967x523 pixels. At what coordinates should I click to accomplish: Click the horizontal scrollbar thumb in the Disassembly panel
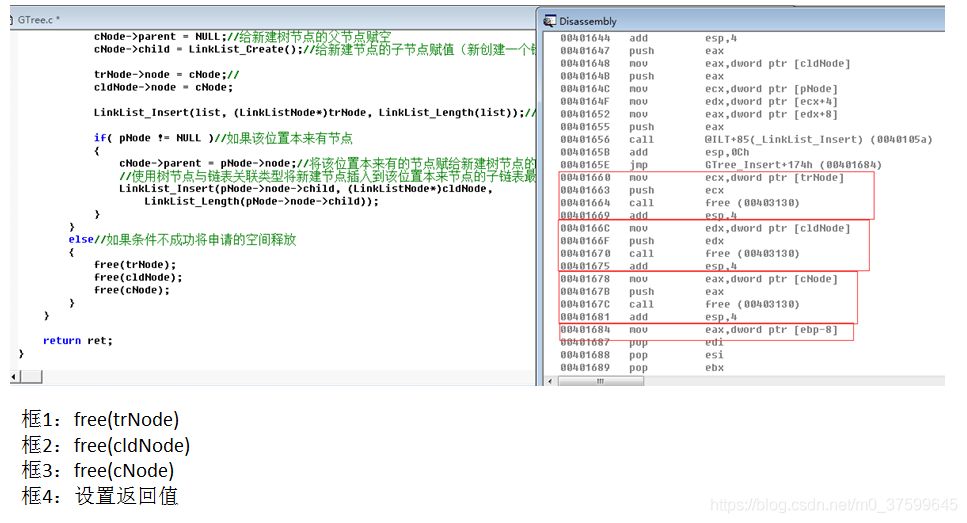click(x=601, y=381)
